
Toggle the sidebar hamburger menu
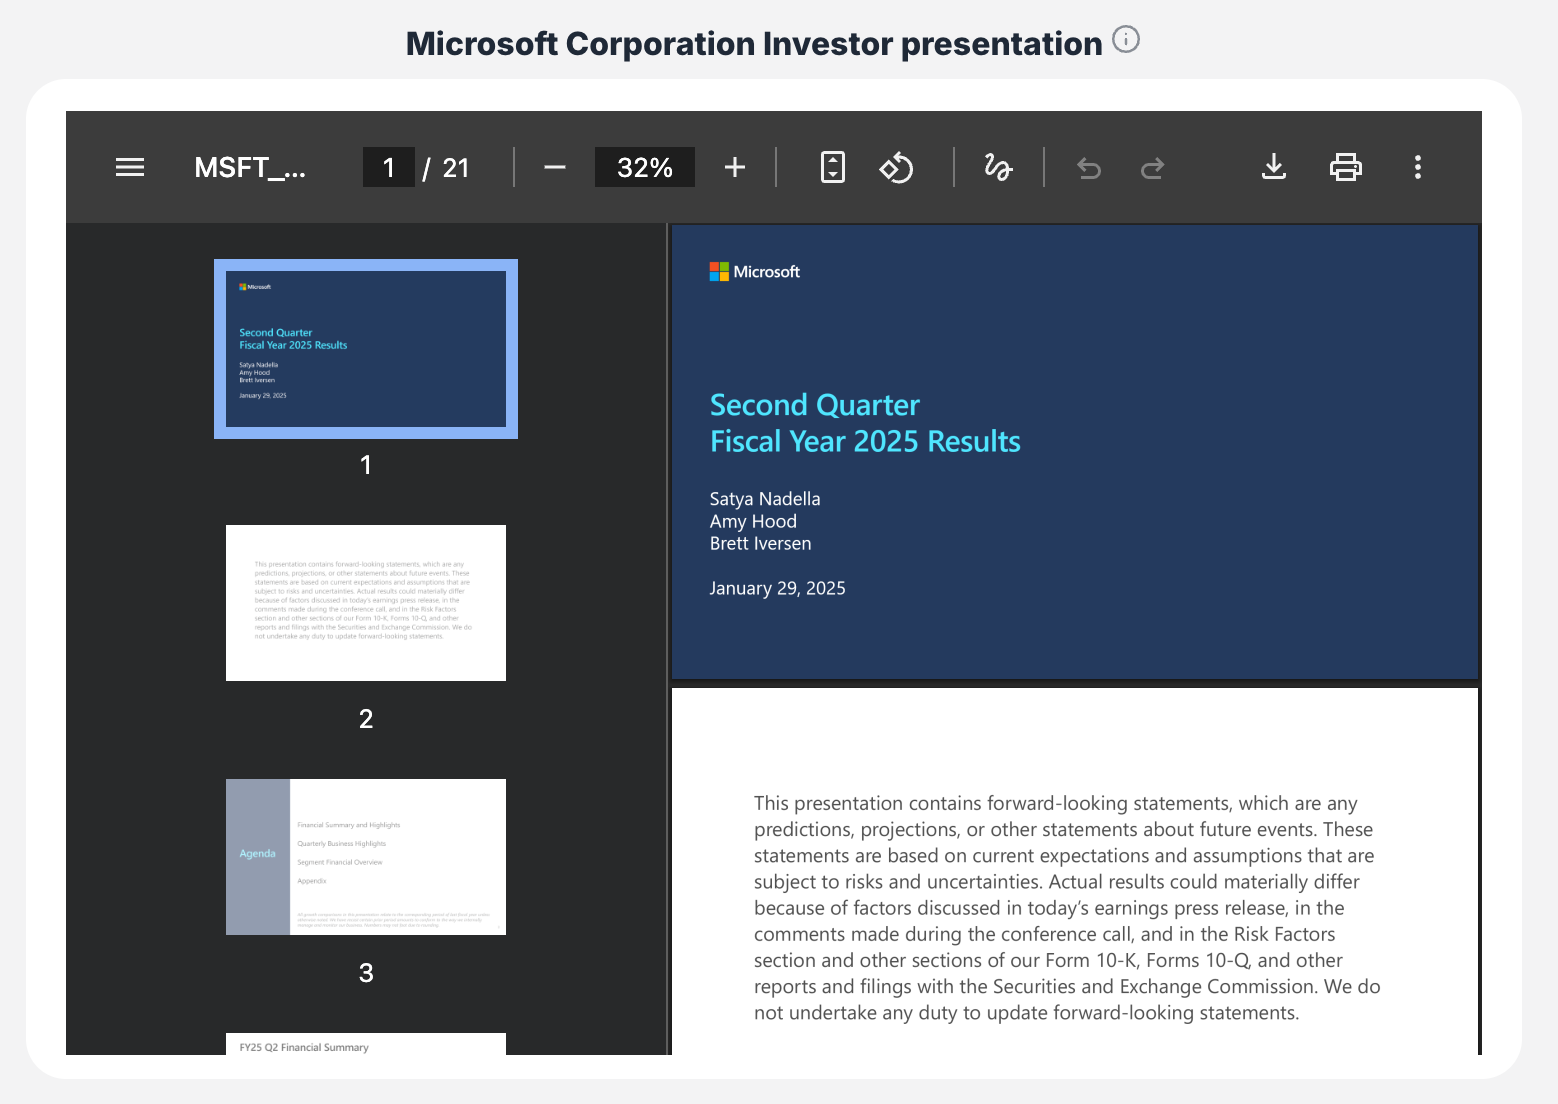coord(130,167)
